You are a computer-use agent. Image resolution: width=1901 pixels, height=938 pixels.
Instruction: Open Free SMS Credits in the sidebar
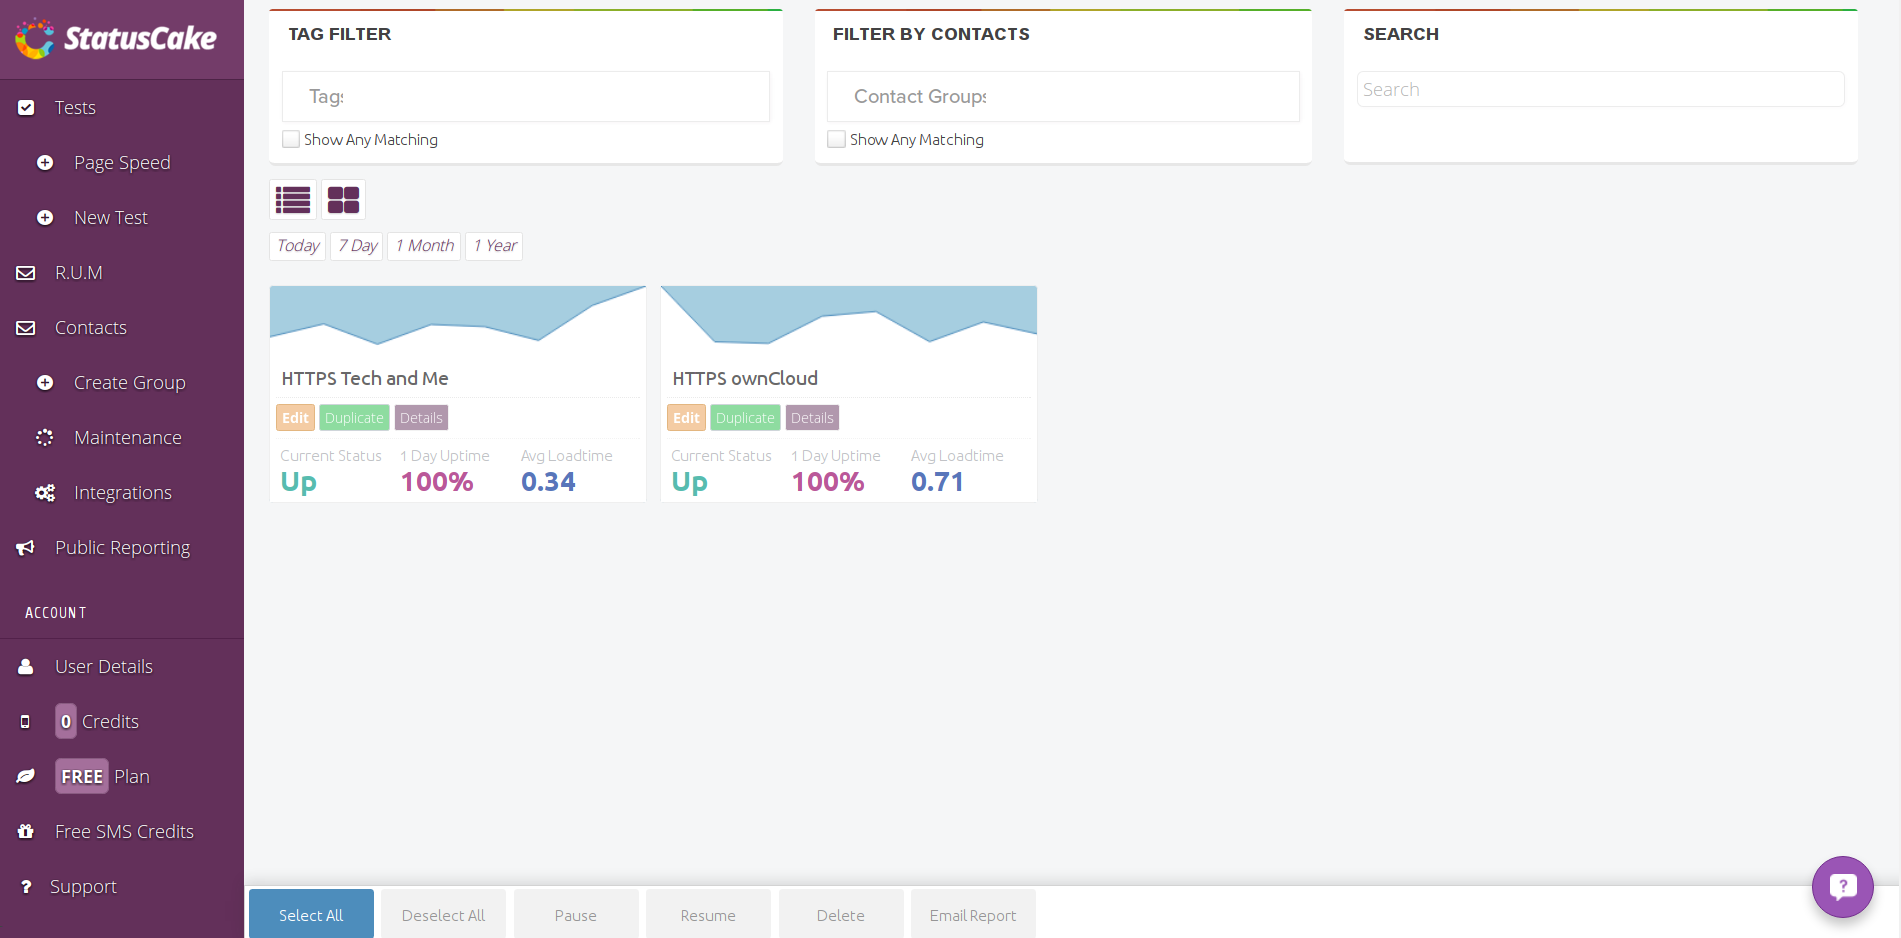coord(124,831)
